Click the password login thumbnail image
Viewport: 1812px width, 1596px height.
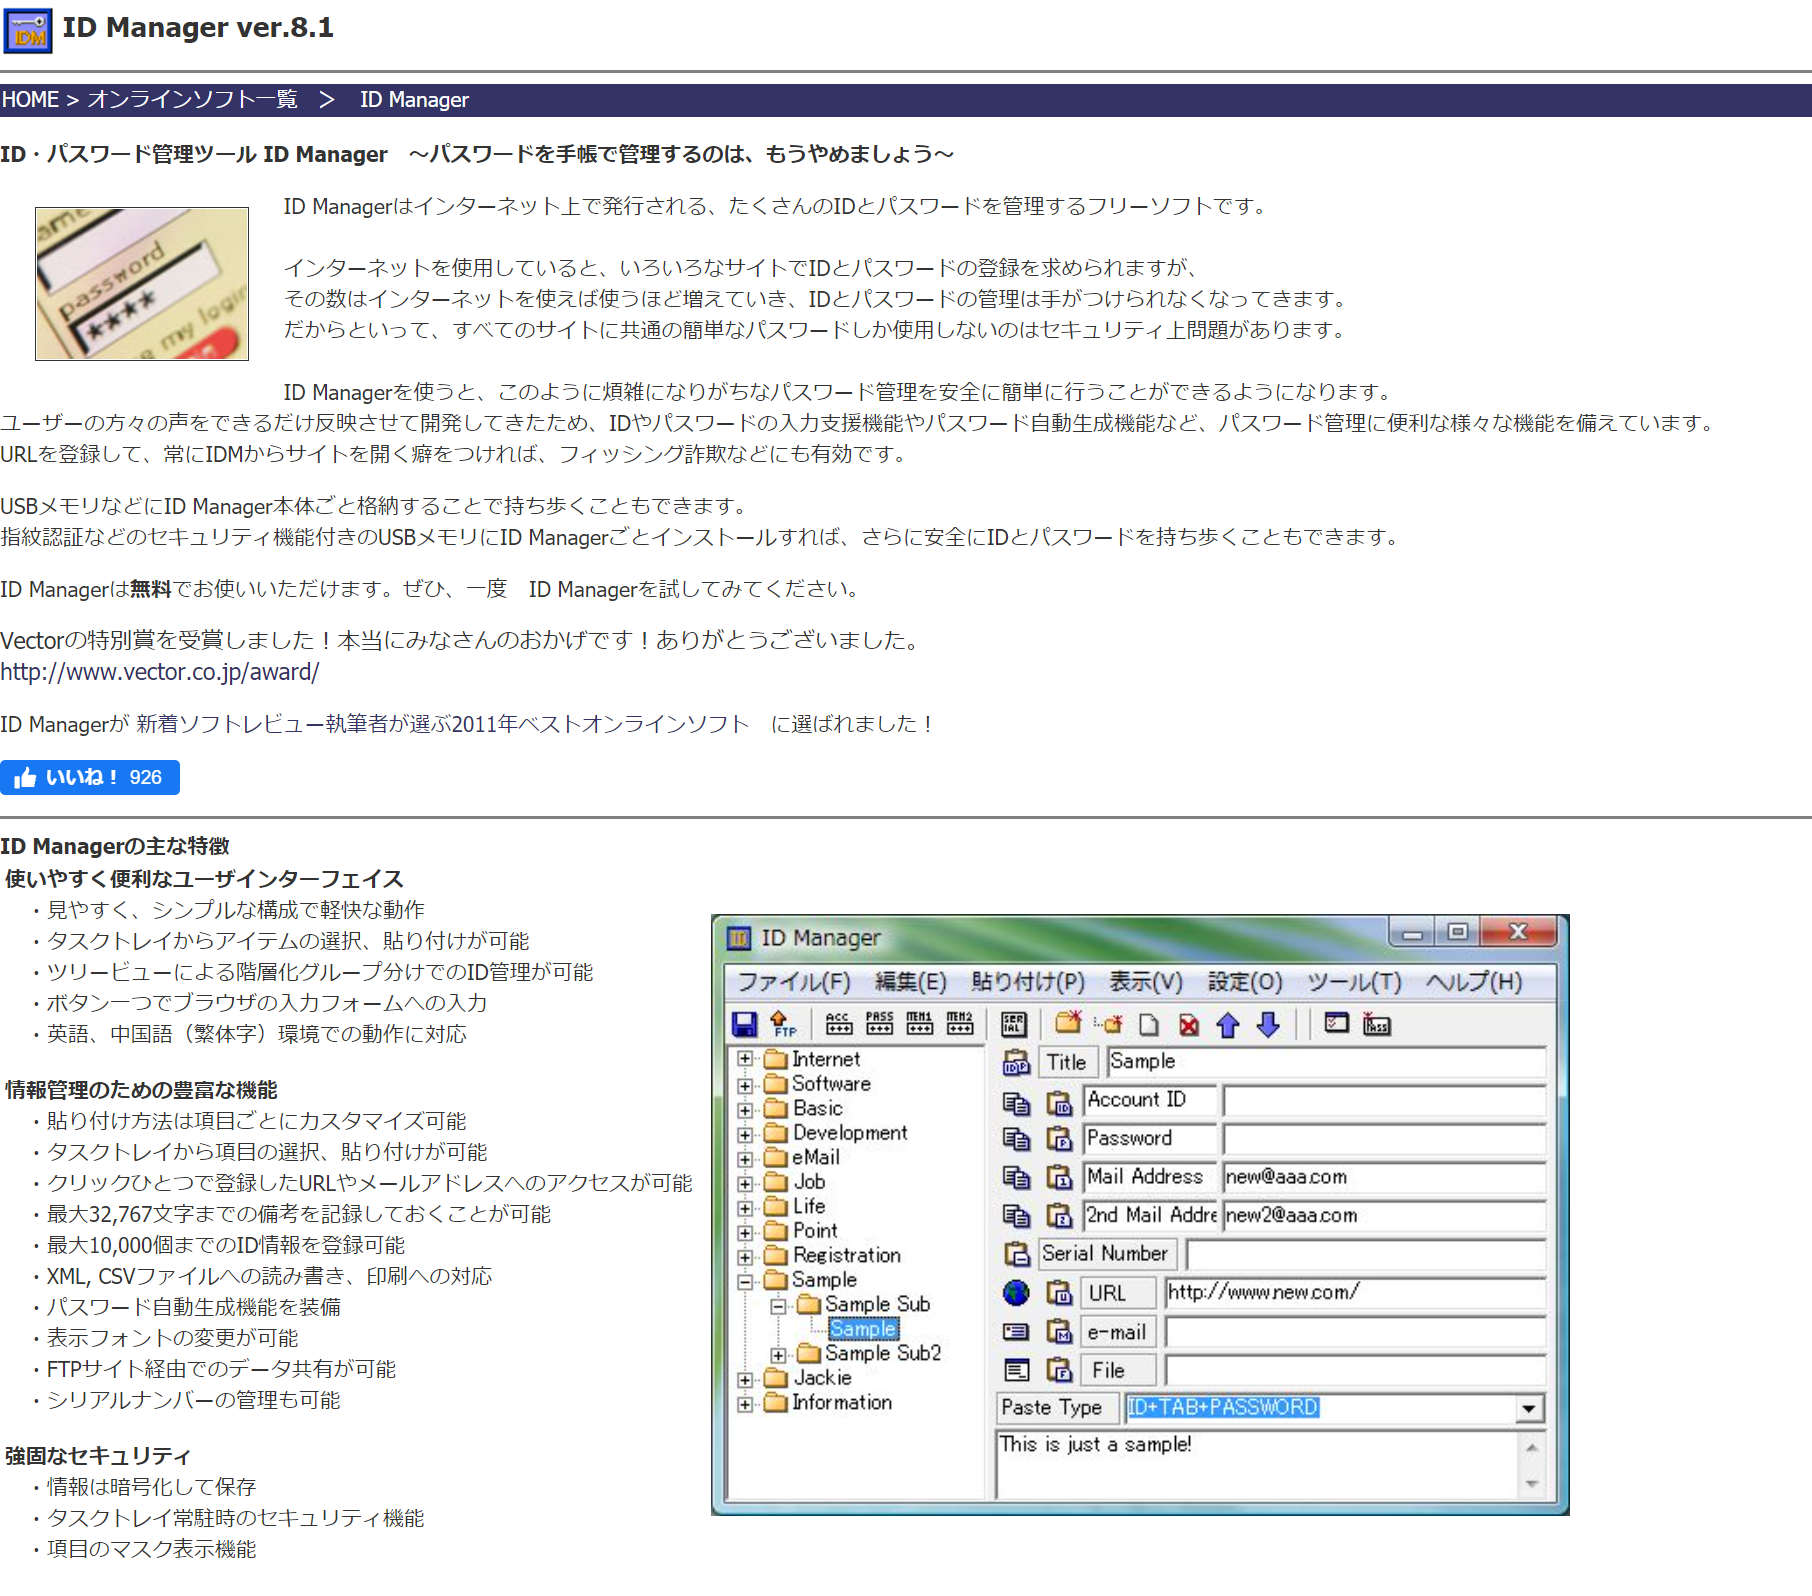(x=142, y=284)
